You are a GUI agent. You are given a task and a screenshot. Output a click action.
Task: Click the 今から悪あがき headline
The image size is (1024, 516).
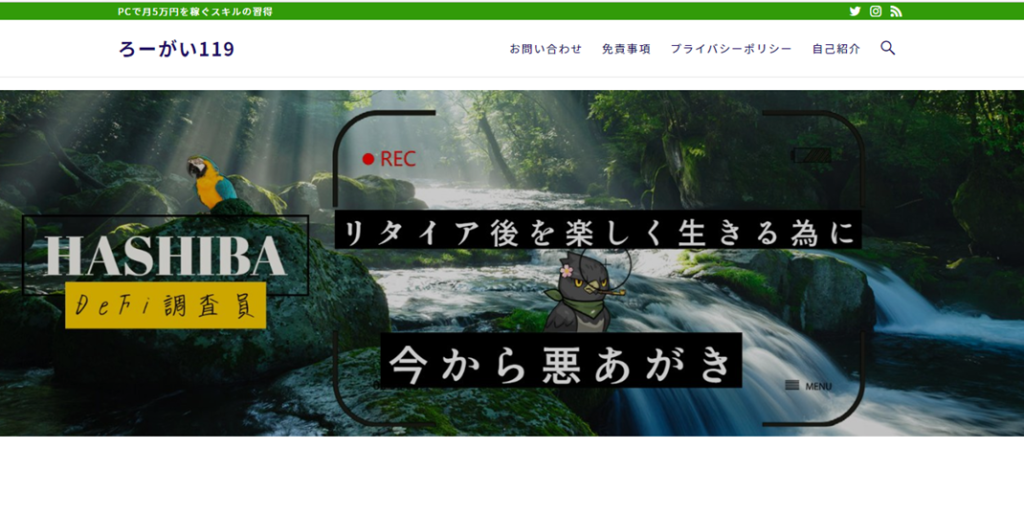[561, 361]
